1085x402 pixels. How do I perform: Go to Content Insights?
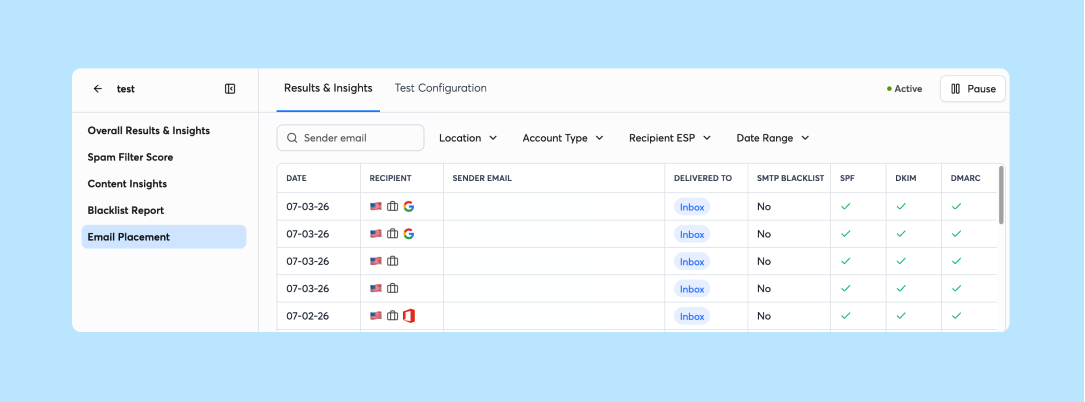click(127, 184)
